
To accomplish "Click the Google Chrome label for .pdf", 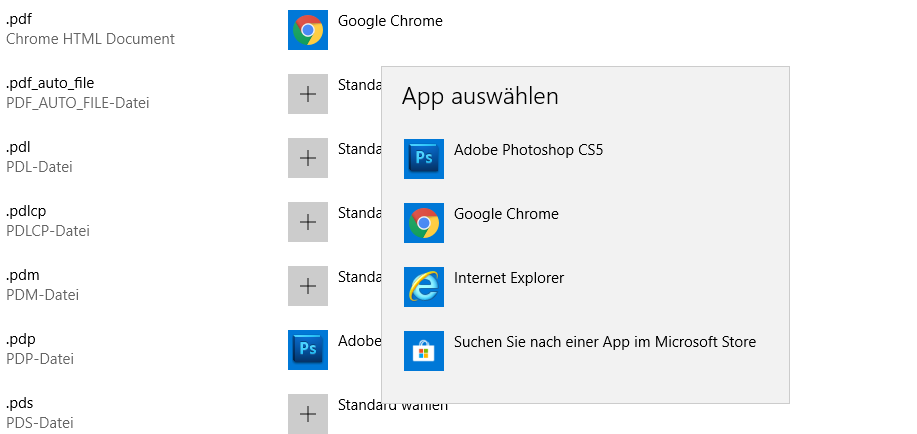I will click(x=390, y=21).
